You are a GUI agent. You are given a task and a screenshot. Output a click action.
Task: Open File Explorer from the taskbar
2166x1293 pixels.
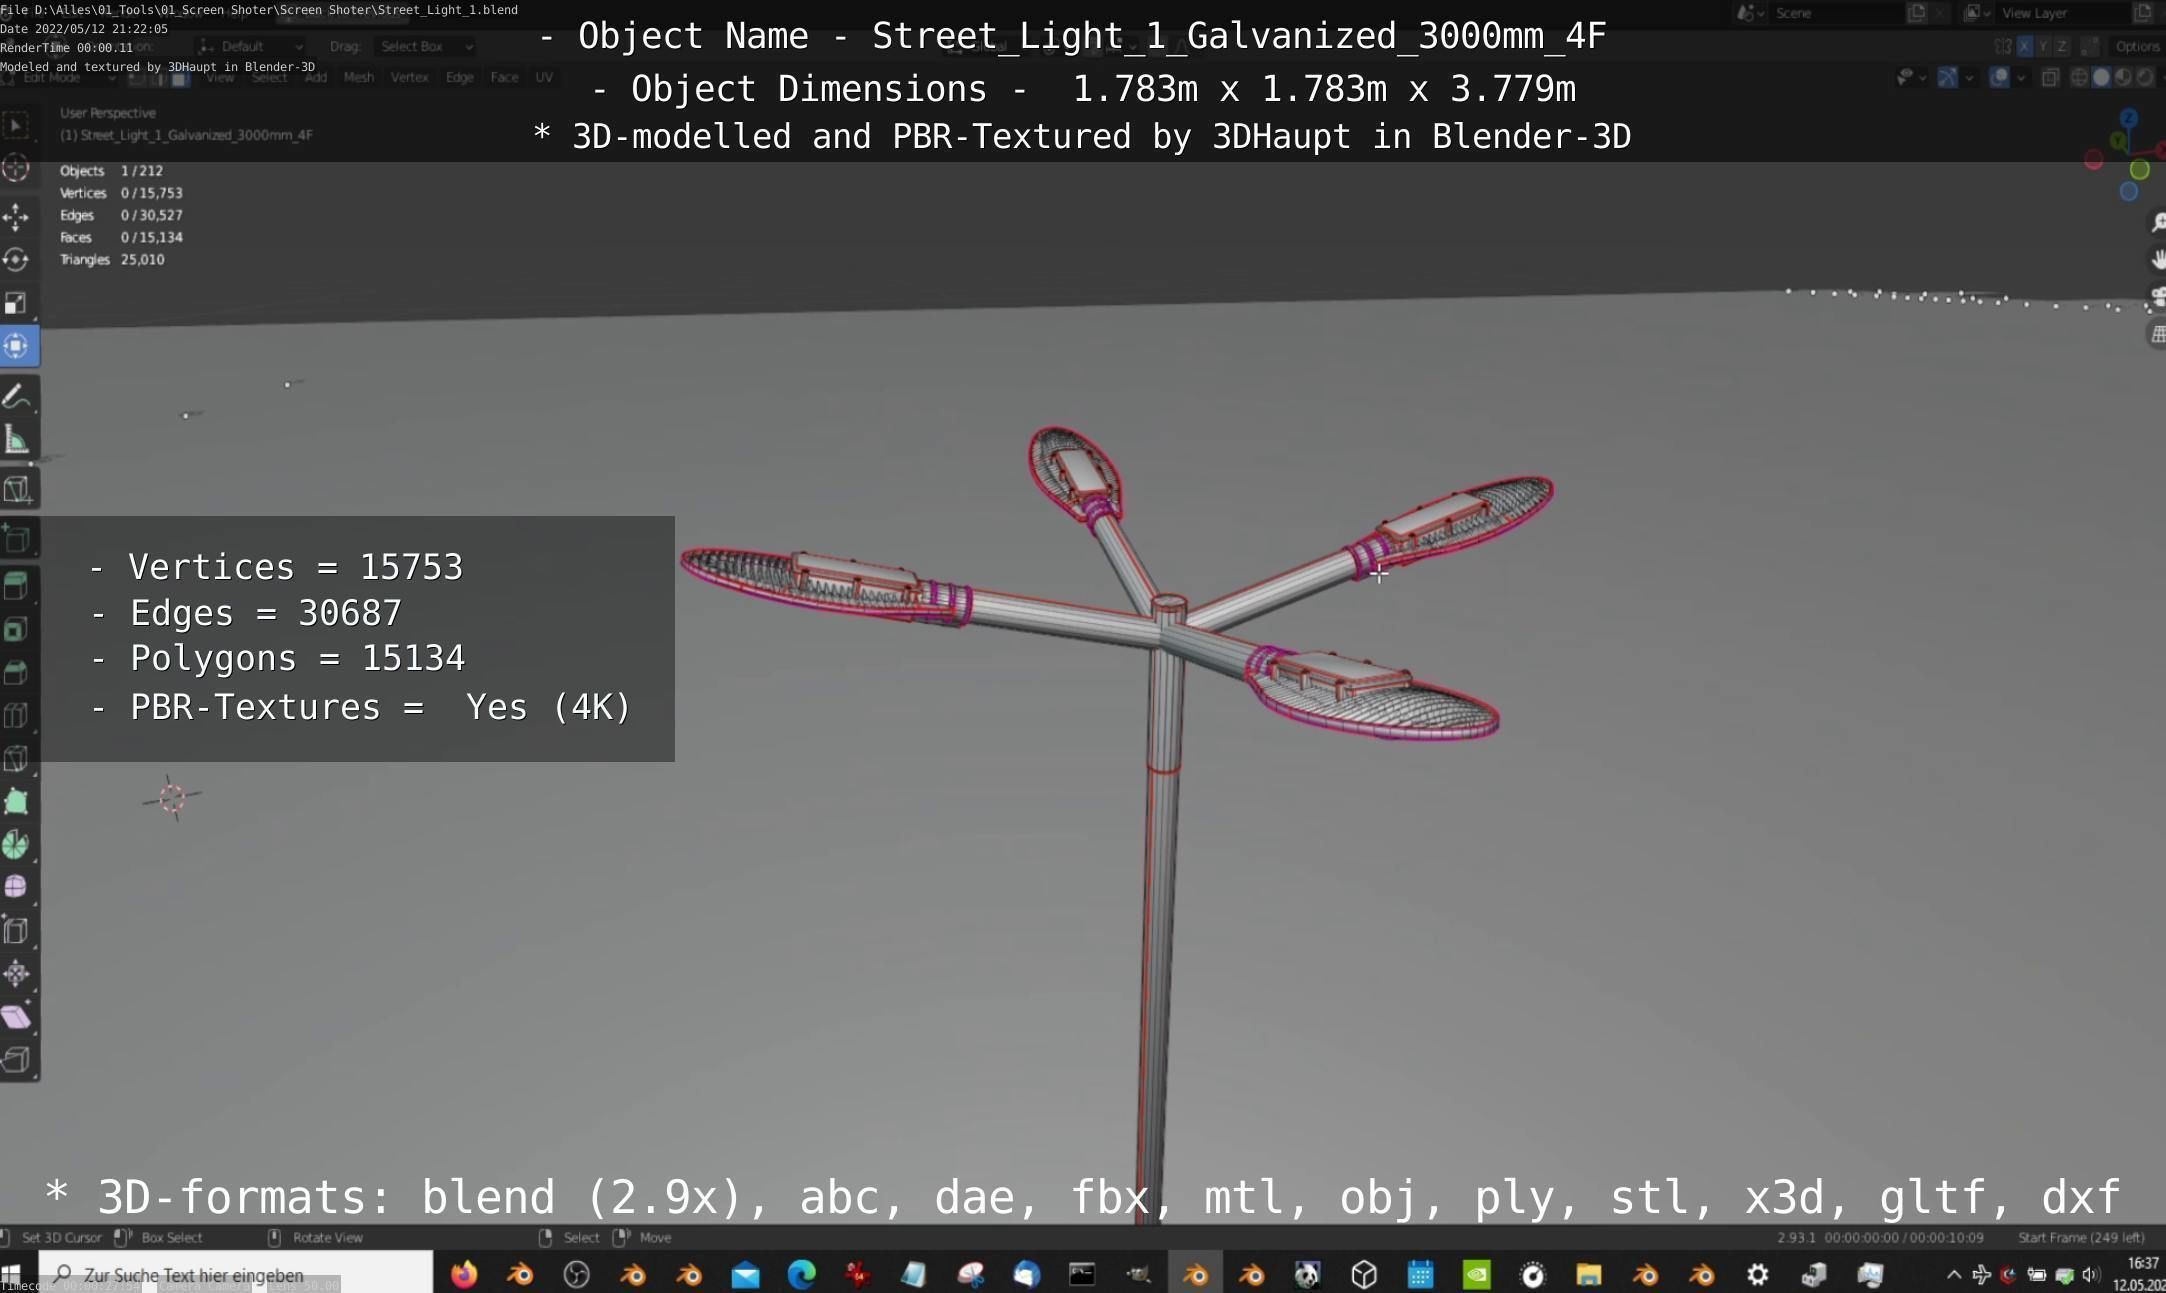(1589, 1274)
